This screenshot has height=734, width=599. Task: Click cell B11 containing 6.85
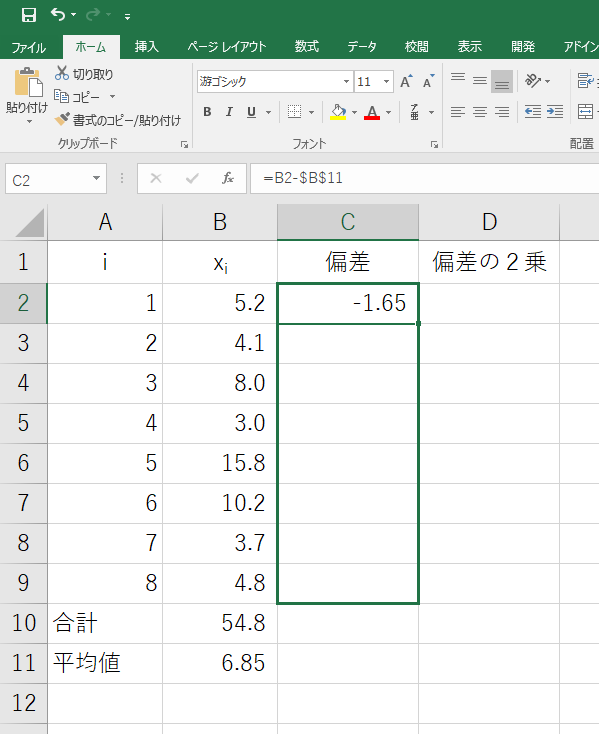pos(220,663)
